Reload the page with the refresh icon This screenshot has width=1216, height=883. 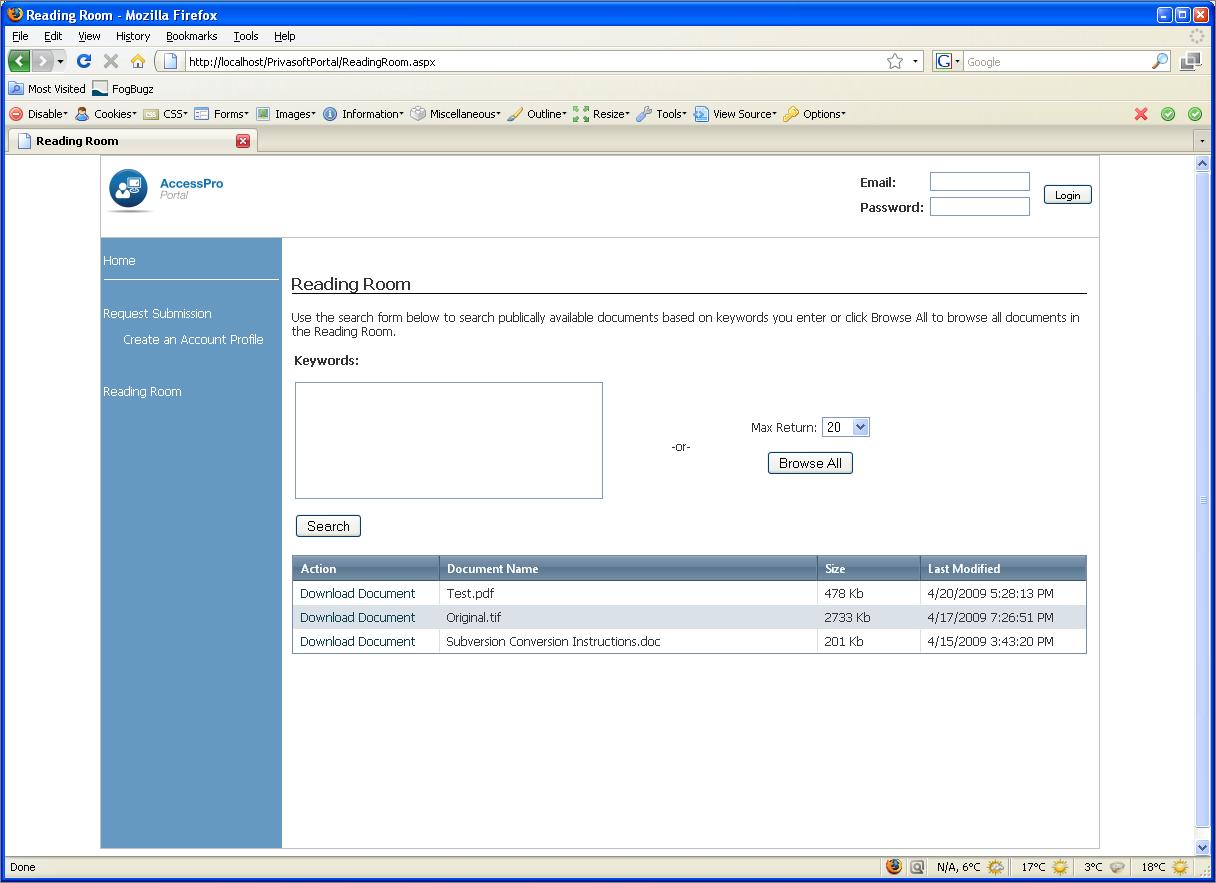tap(84, 61)
